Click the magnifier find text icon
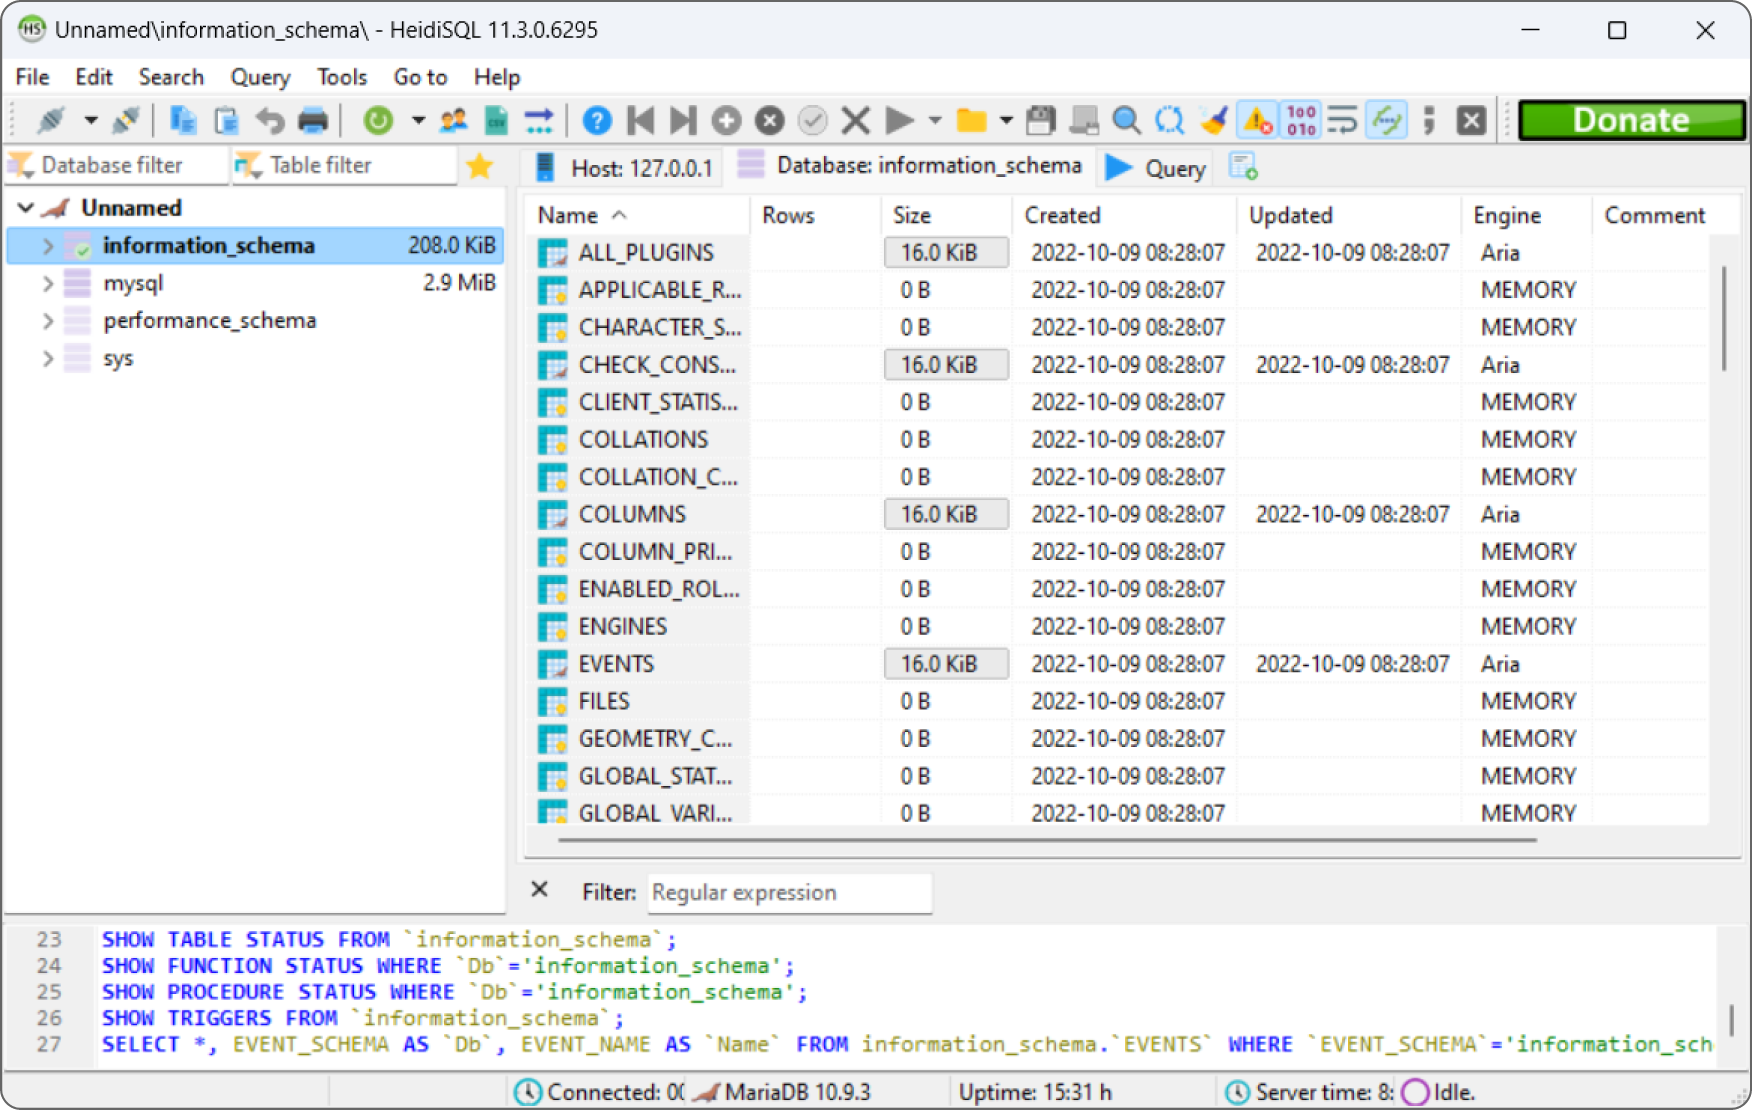Image resolution: width=1752 pixels, height=1110 pixels. (x=1127, y=121)
